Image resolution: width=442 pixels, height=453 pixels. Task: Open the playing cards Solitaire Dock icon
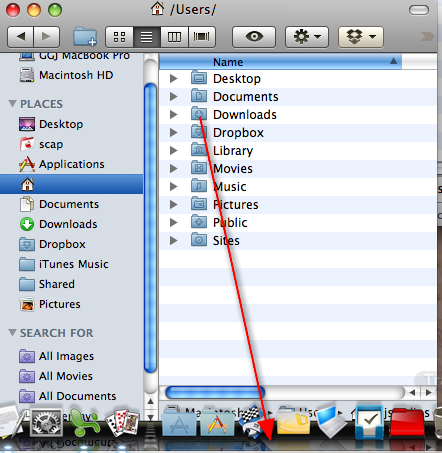123,423
